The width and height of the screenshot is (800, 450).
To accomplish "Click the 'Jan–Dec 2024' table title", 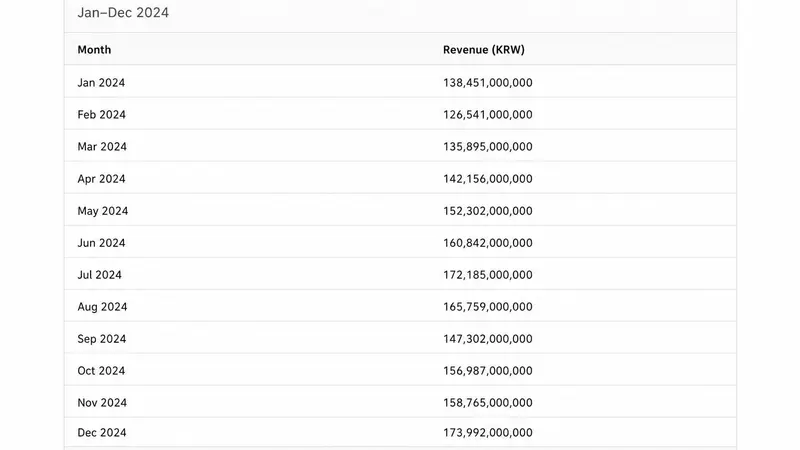I will (123, 13).
